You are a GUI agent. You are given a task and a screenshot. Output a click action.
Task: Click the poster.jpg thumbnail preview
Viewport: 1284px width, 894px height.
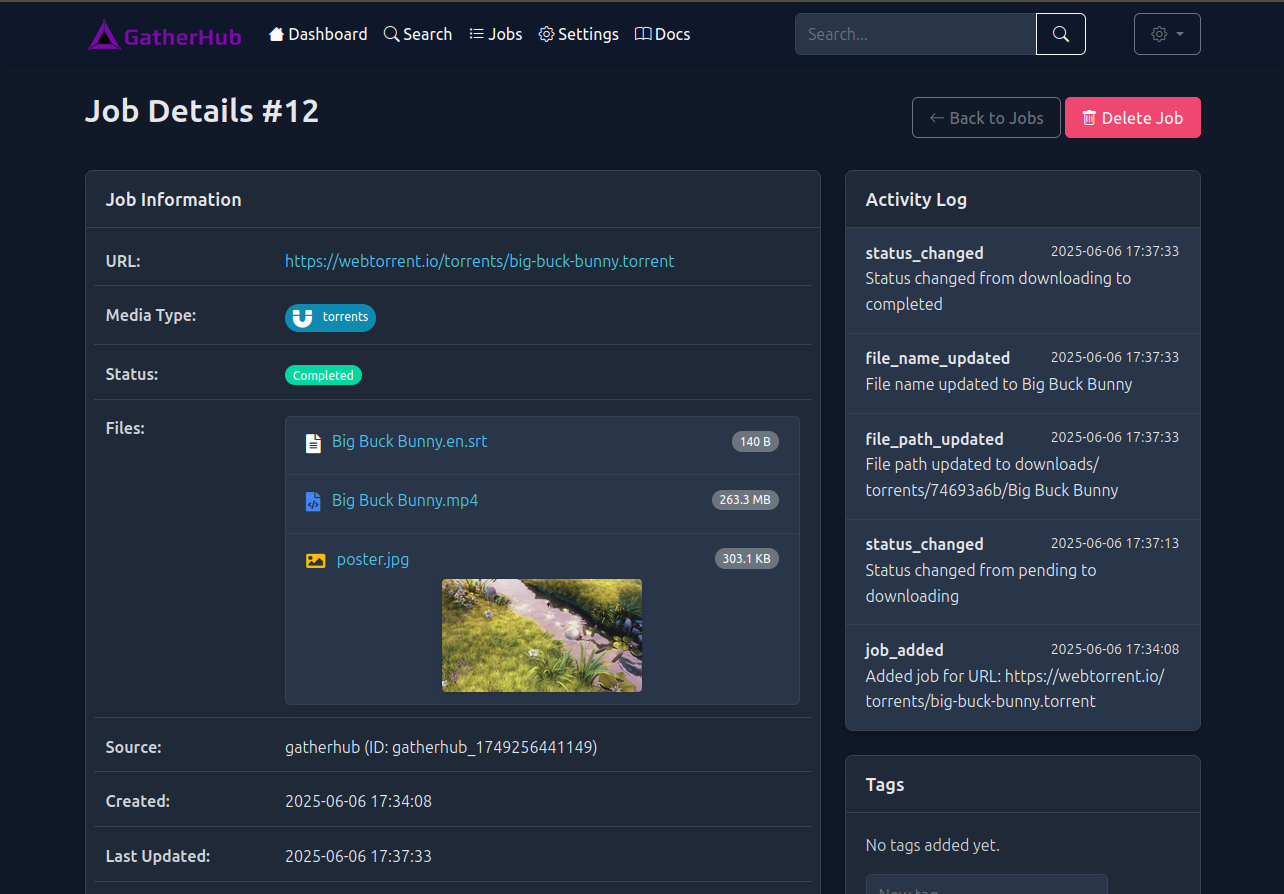click(x=541, y=635)
